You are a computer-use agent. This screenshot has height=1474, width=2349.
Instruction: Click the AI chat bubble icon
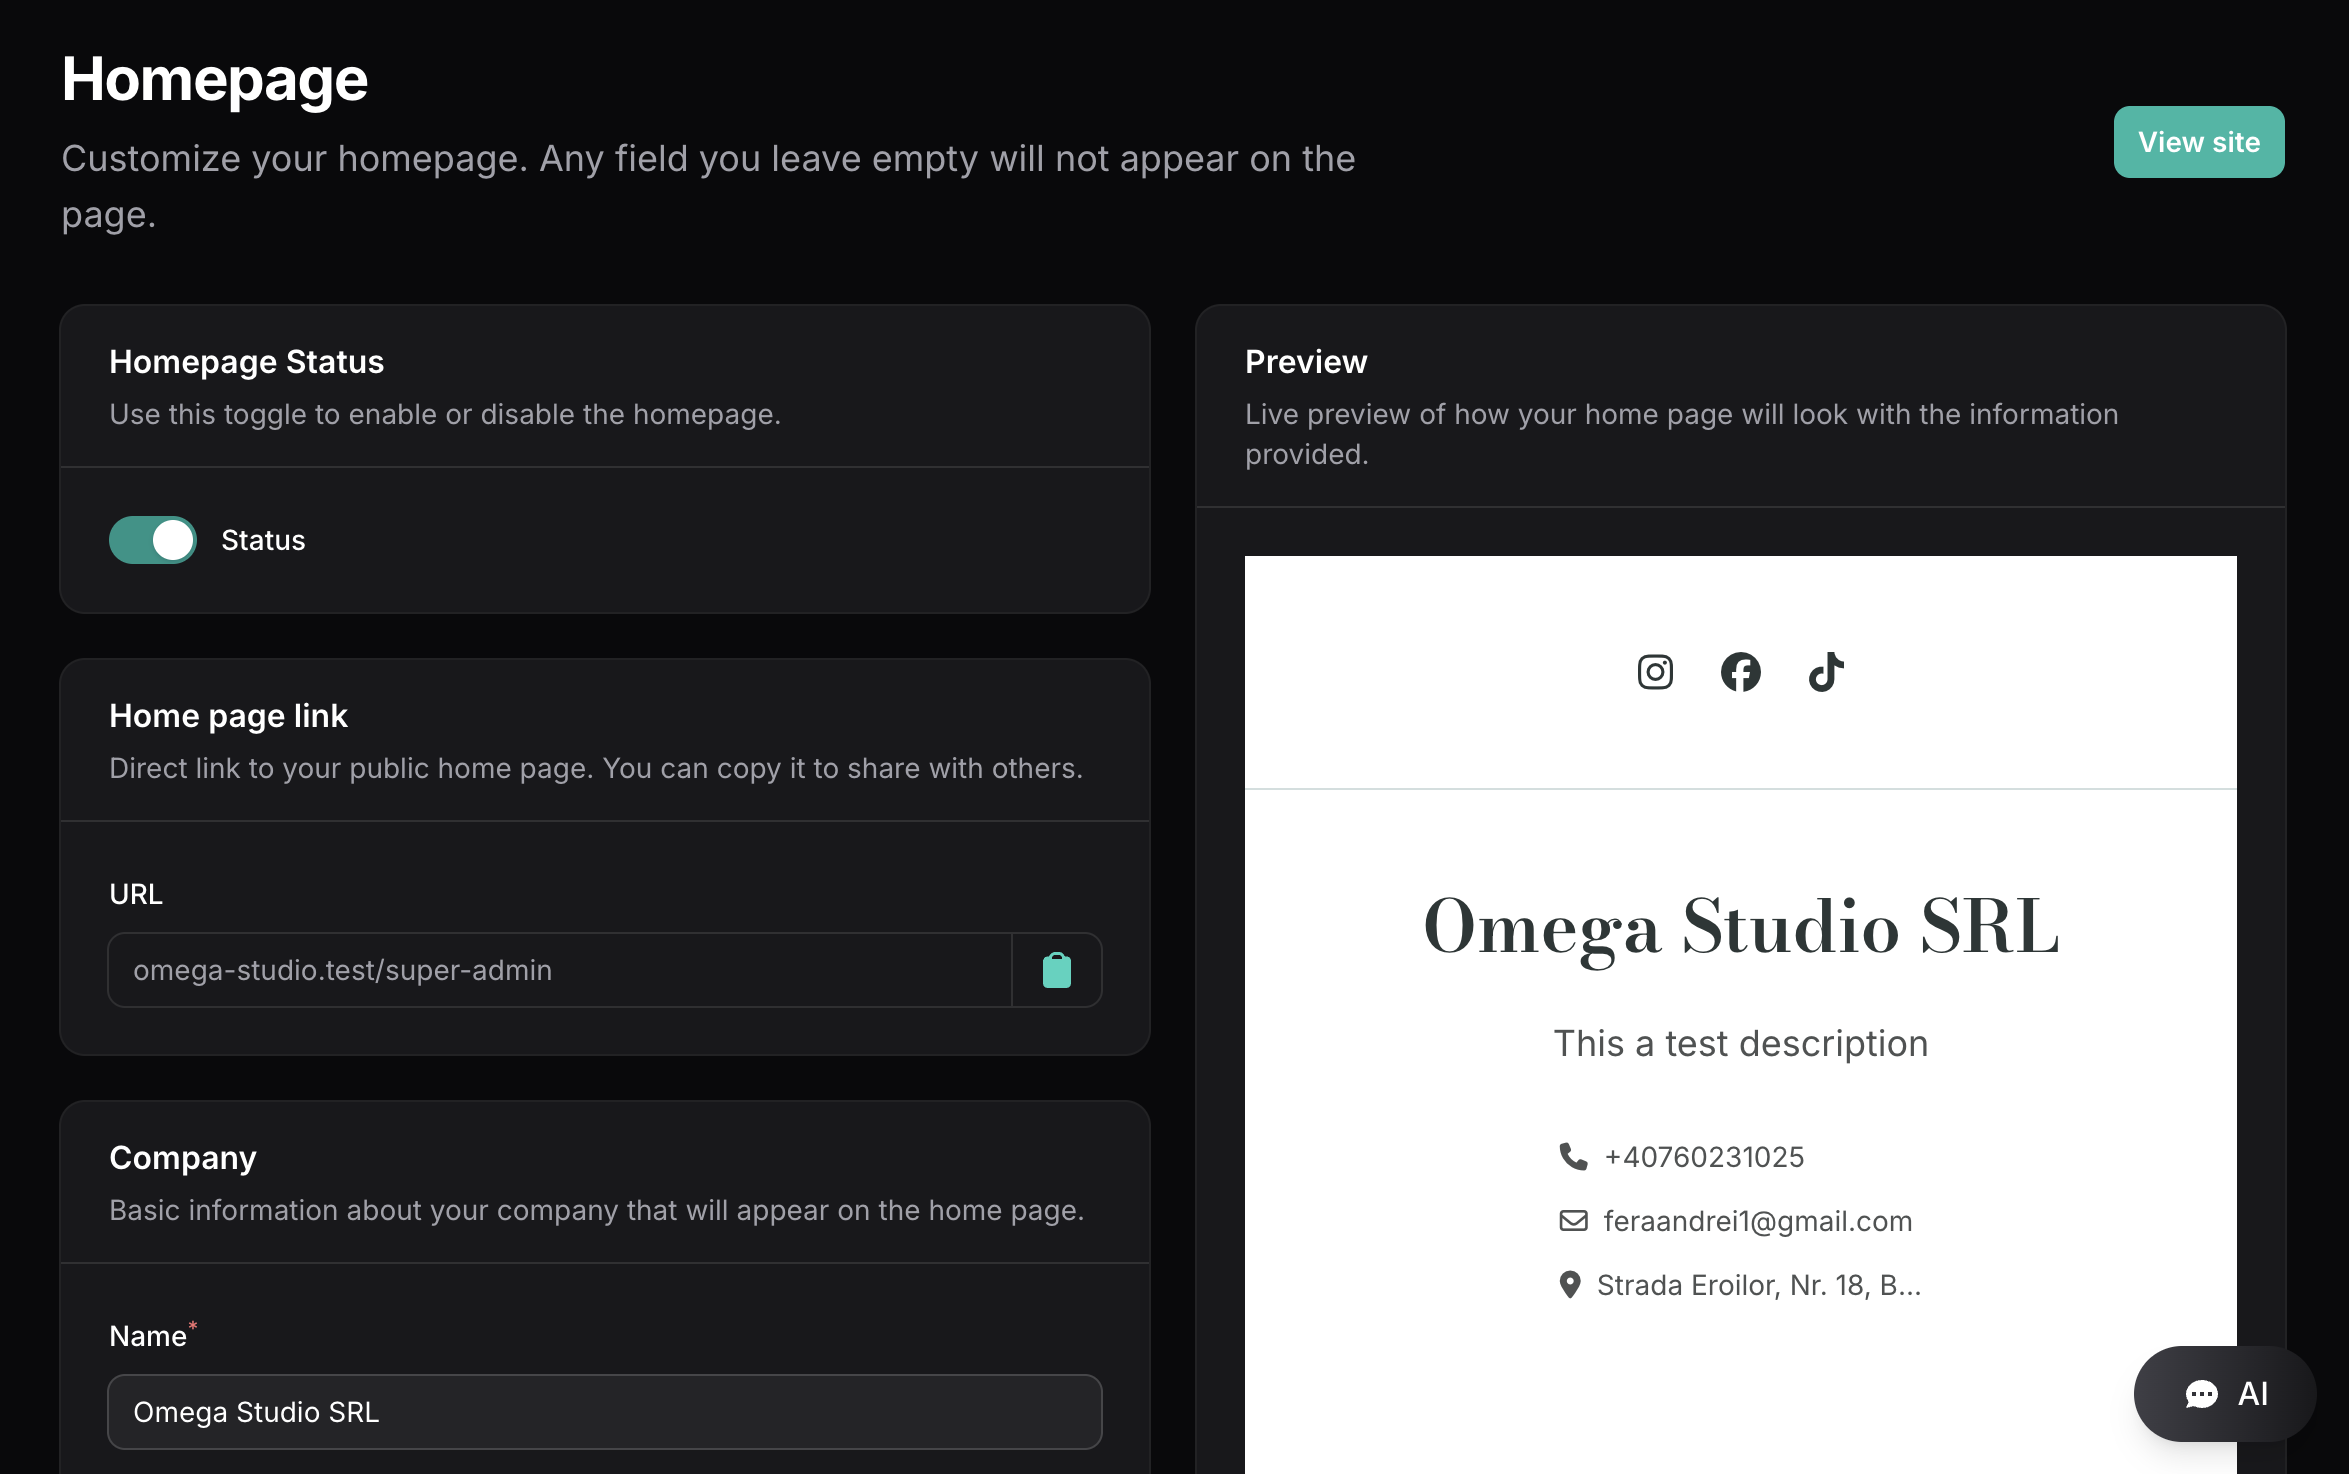pyautogui.click(x=2201, y=1394)
